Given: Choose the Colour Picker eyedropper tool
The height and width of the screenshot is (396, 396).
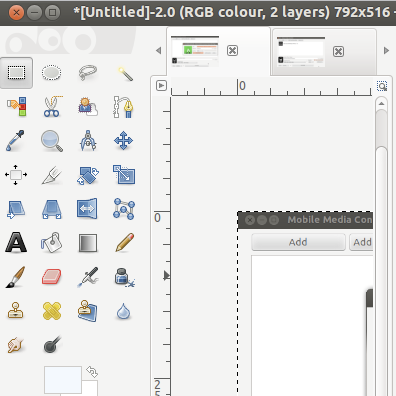Looking at the screenshot, I should pyautogui.click(x=15, y=141).
